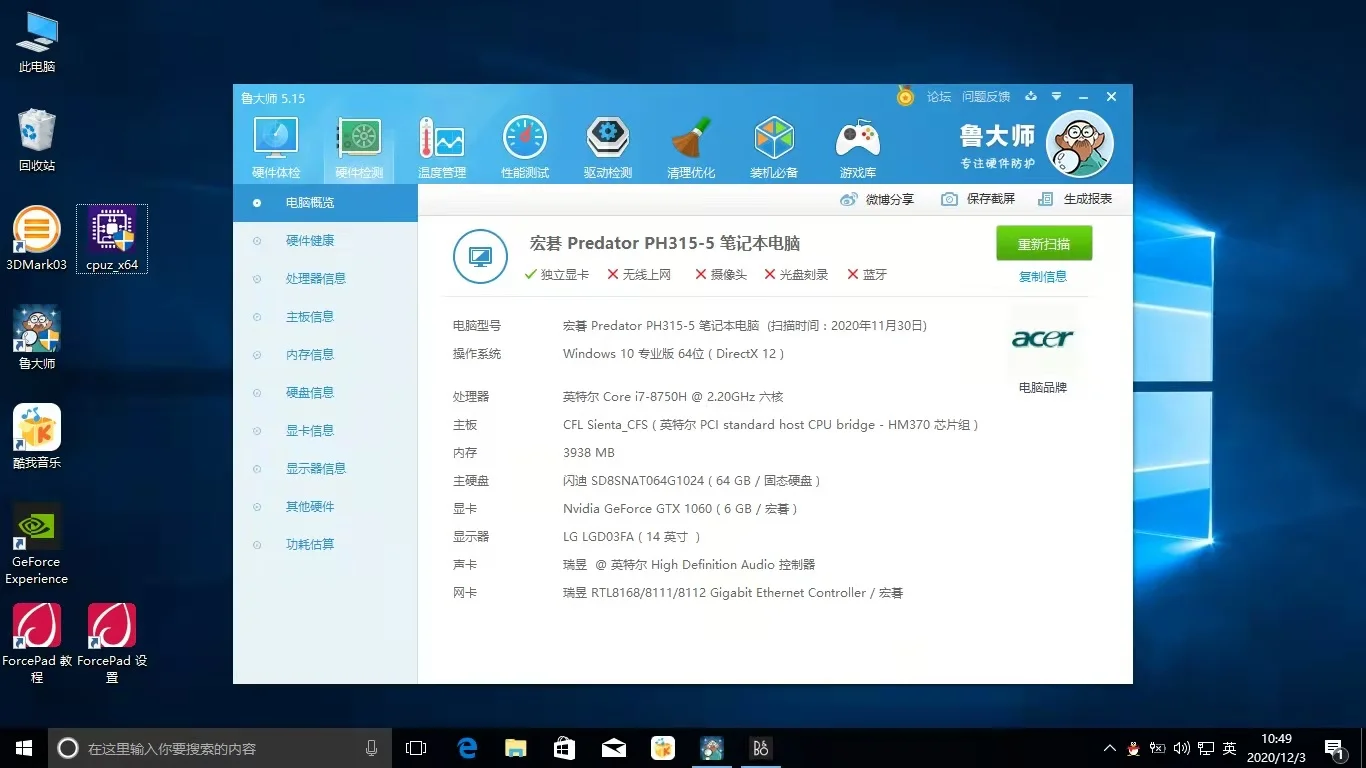Open the notification center icon
The height and width of the screenshot is (768, 1366).
click(x=1333, y=748)
